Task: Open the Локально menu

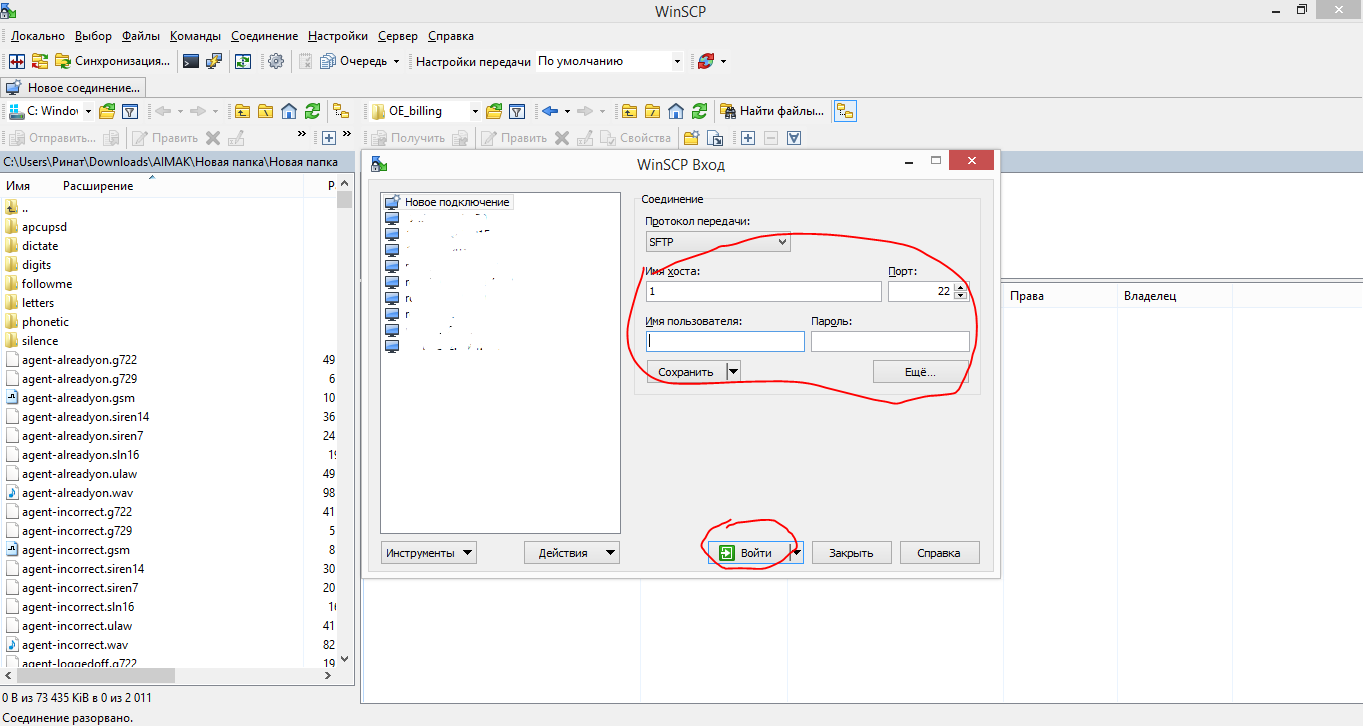Action: (x=38, y=36)
